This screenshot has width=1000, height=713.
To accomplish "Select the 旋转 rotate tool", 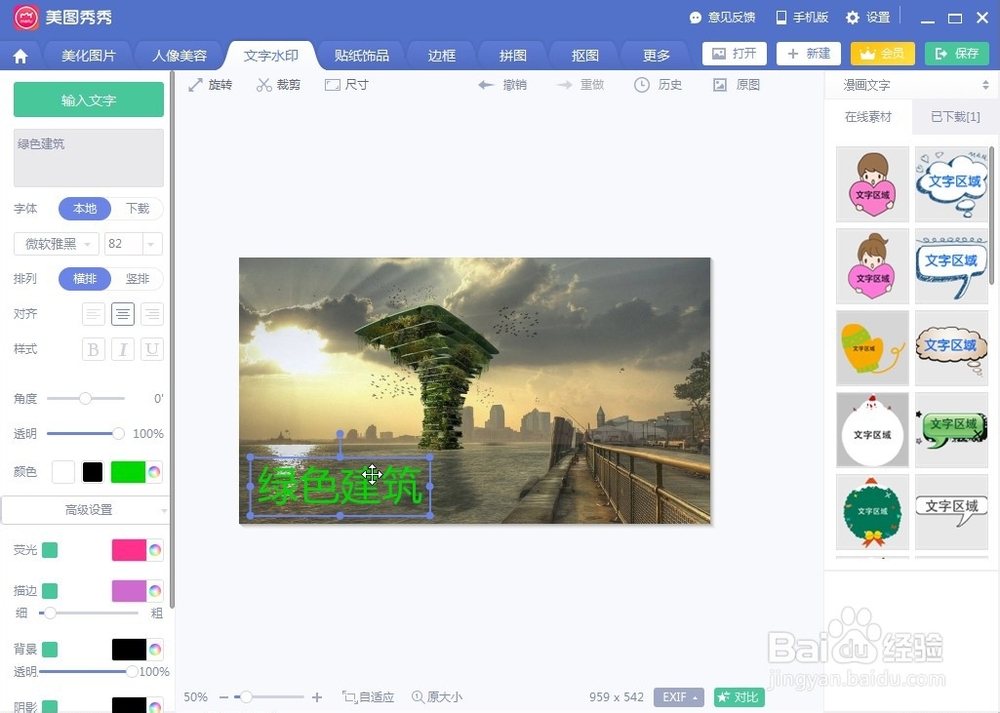I will pyautogui.click(x=210, y=85).
